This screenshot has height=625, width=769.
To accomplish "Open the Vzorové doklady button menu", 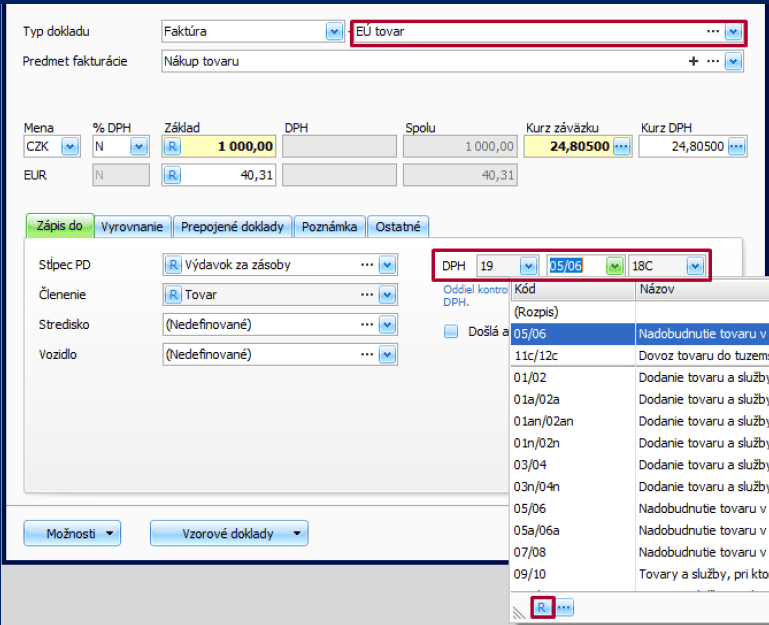I will [x=229, y=533].
